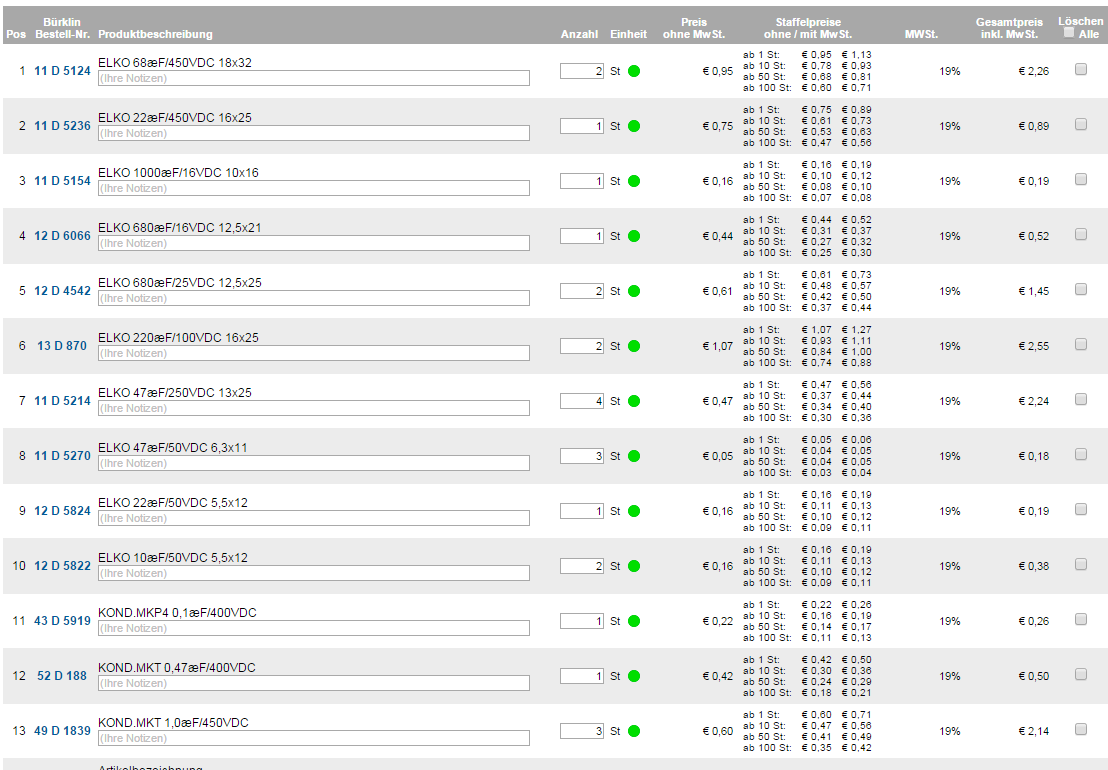
Task: Tick delete checkbox for ELKO 22æF/450VDC row
Action: (1080, 124)
